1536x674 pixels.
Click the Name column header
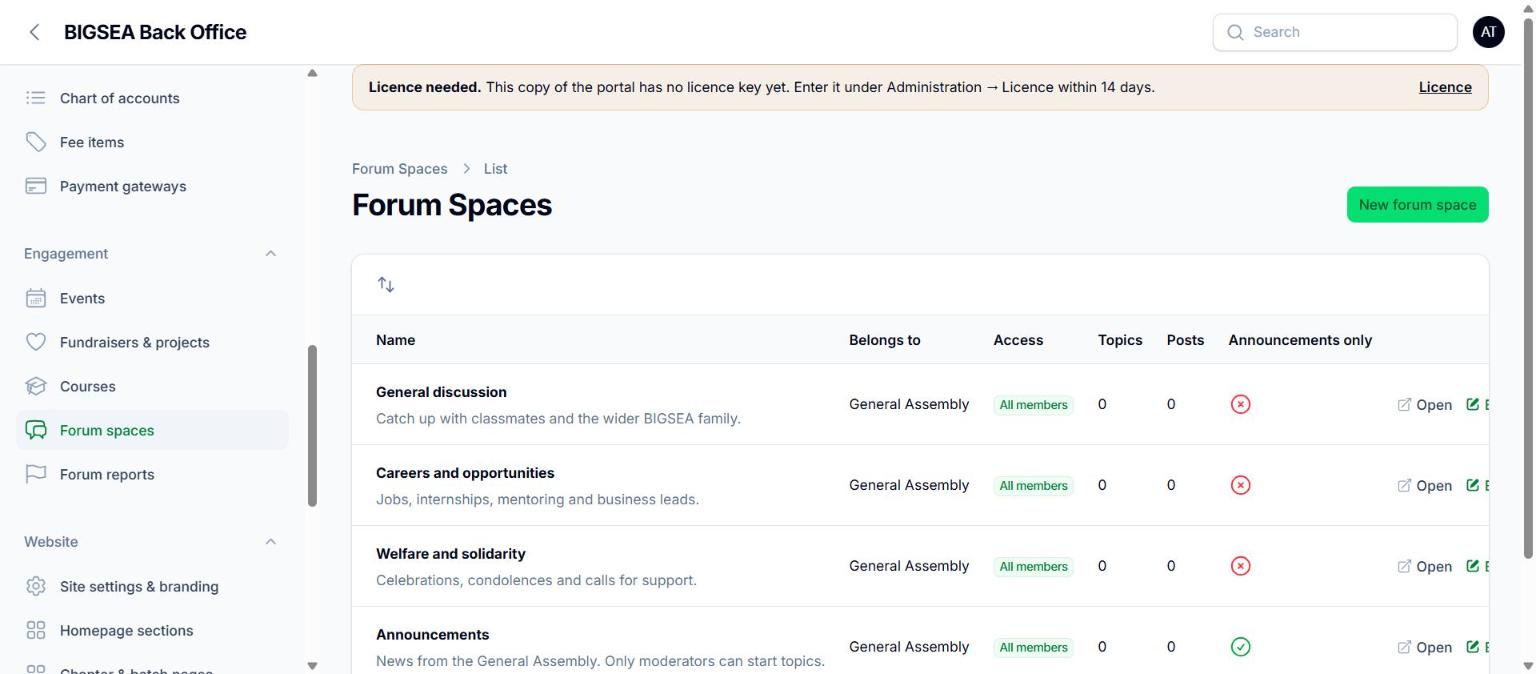[x=395, y=340]
